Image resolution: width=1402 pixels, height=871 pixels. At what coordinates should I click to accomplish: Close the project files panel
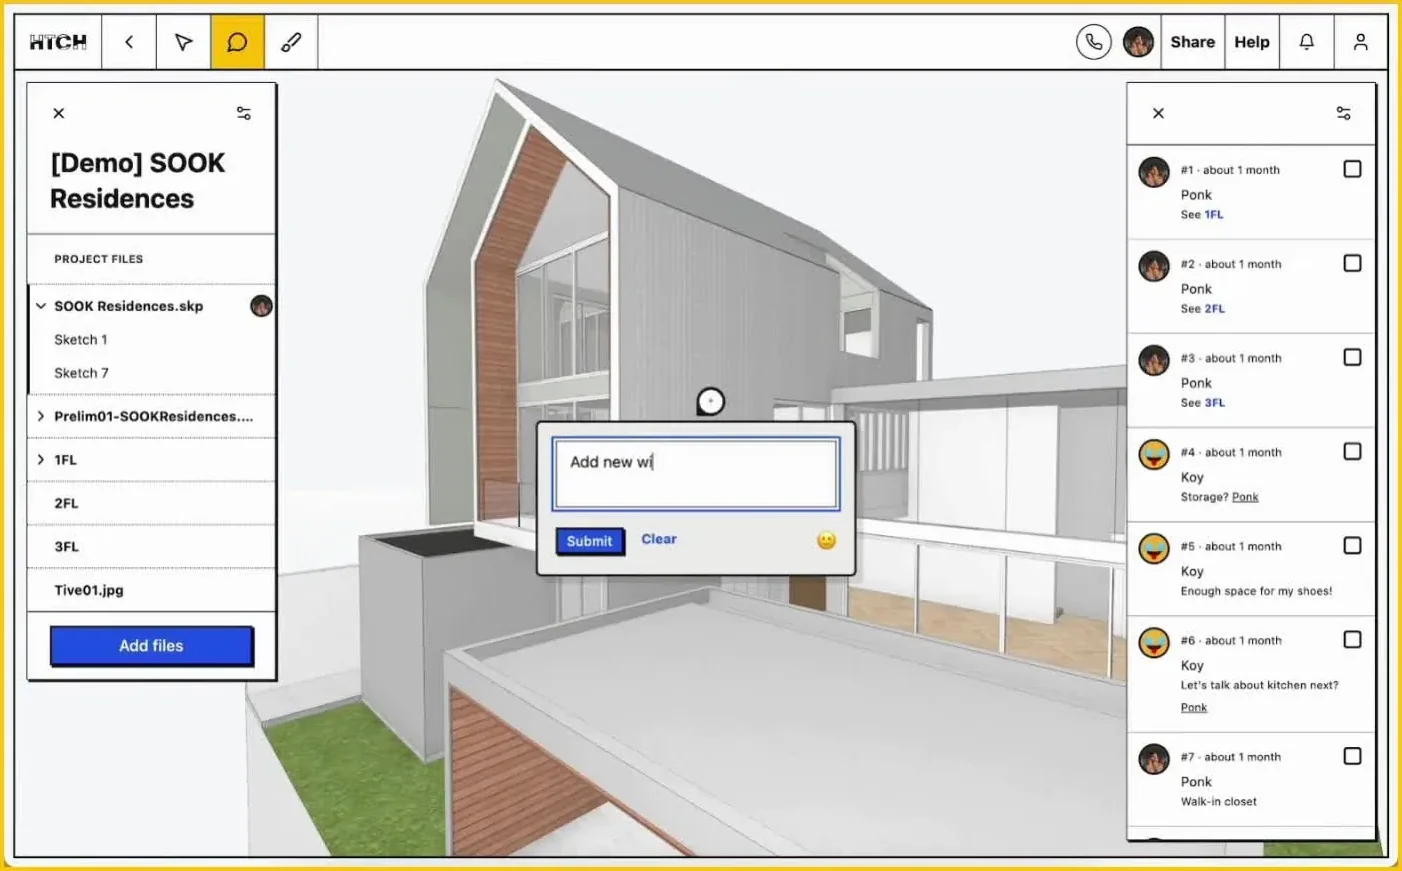59,113
